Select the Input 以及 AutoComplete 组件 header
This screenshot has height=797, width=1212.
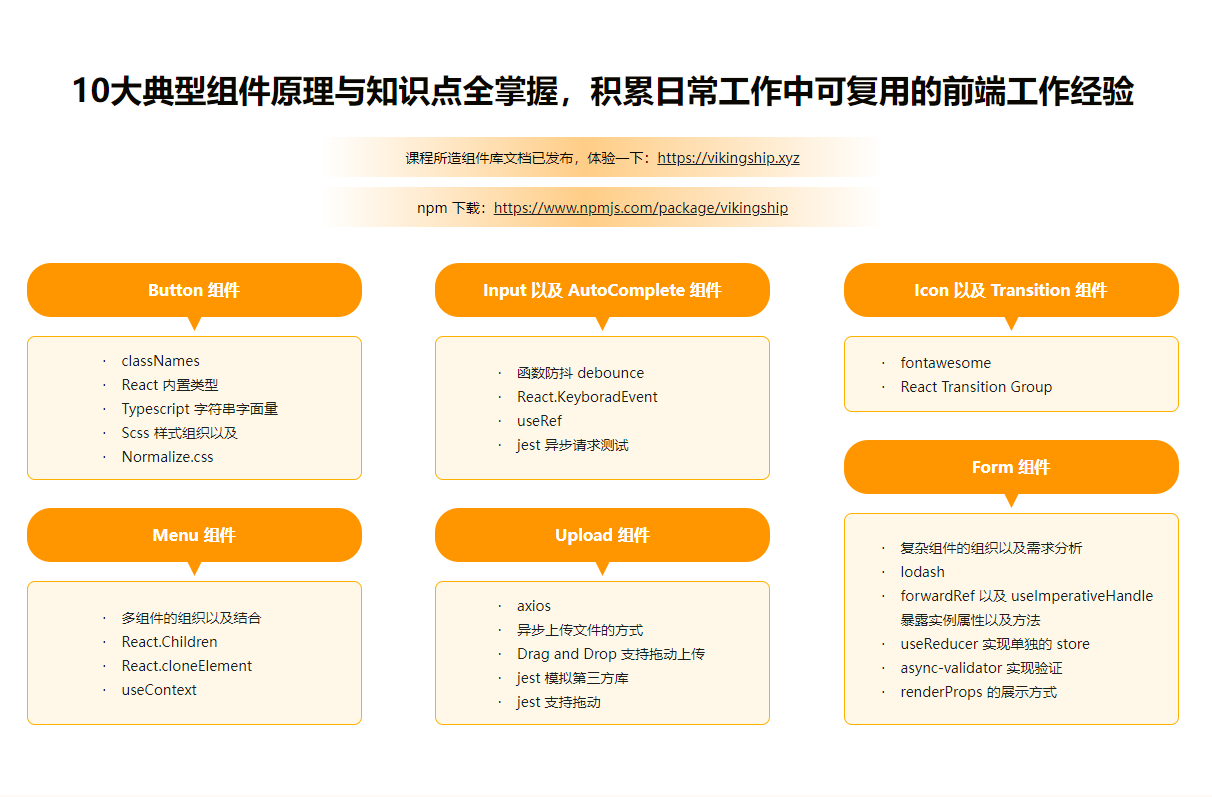pos(602,290)
